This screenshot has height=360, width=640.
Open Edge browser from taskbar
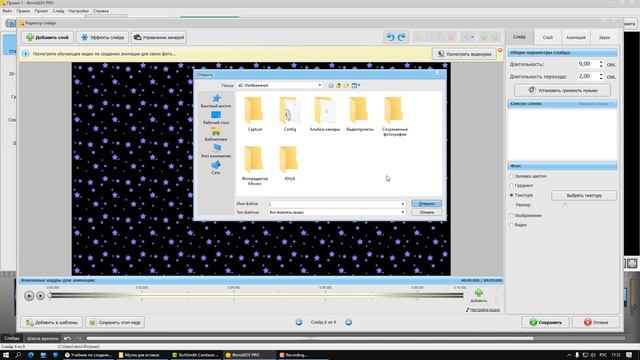tap(31, 355)
